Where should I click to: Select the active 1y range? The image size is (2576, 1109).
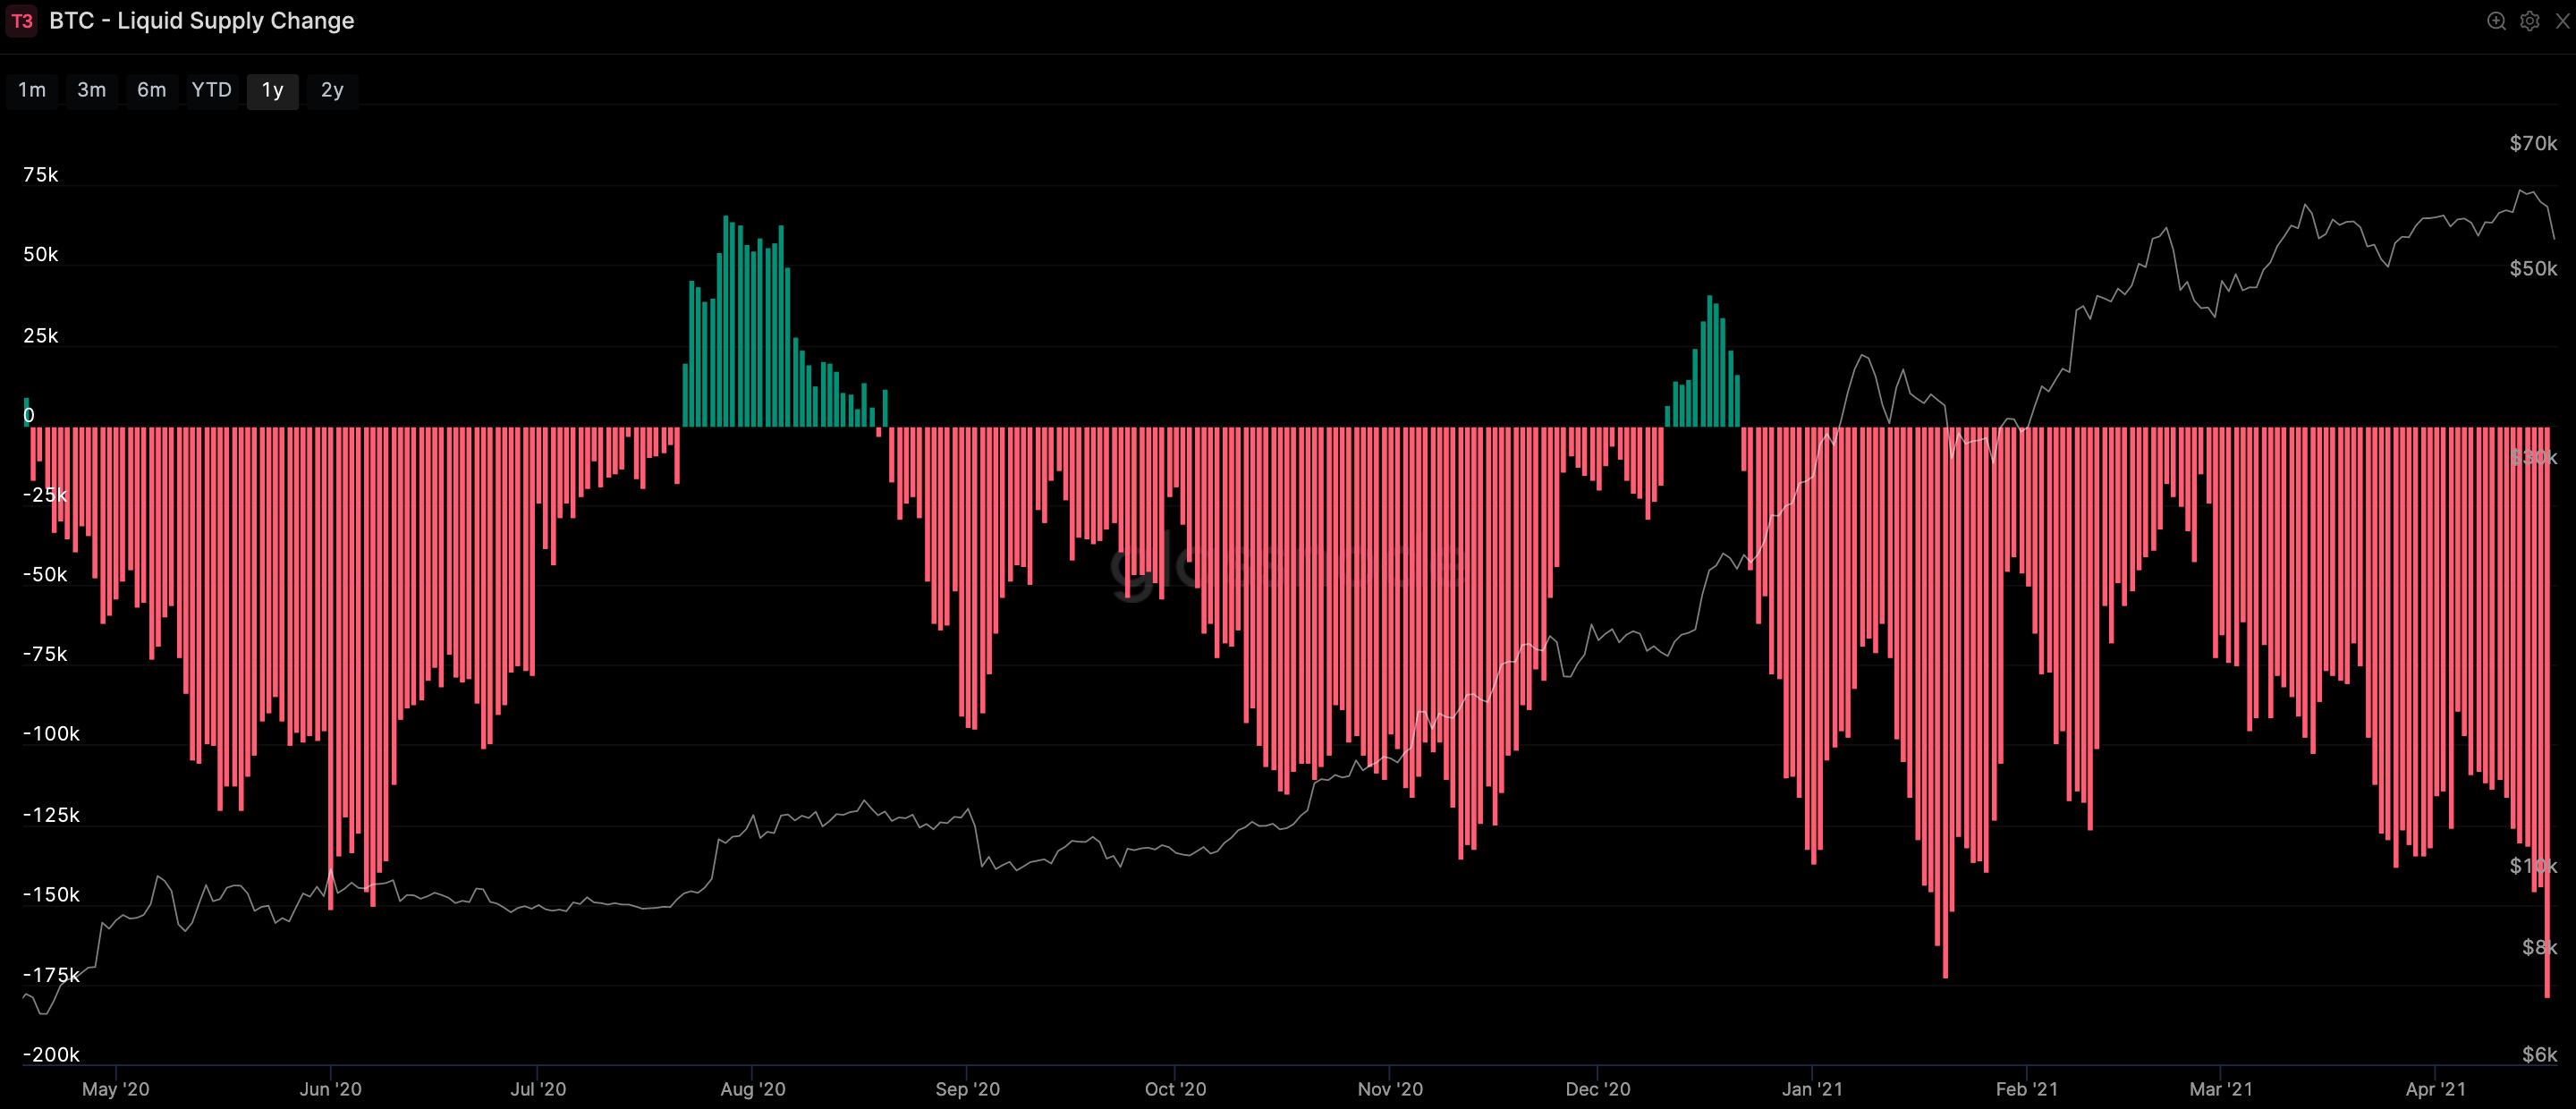(273, 90)
